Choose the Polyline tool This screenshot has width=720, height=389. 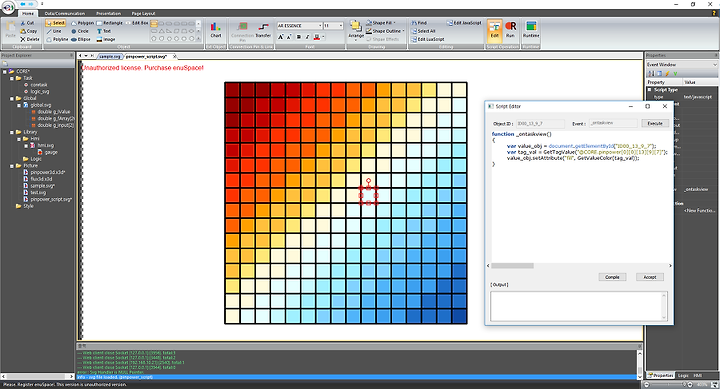(x=56, y=39)
